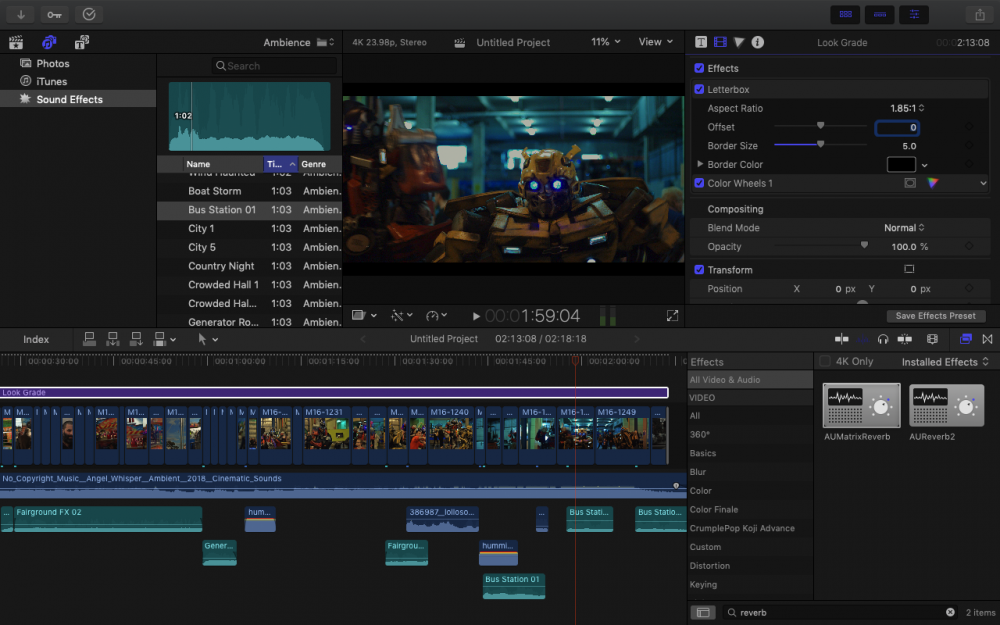Screen dimensions: 1000x625
Task: Open the Transitions browser icon
Action: [x=987, y=339]
